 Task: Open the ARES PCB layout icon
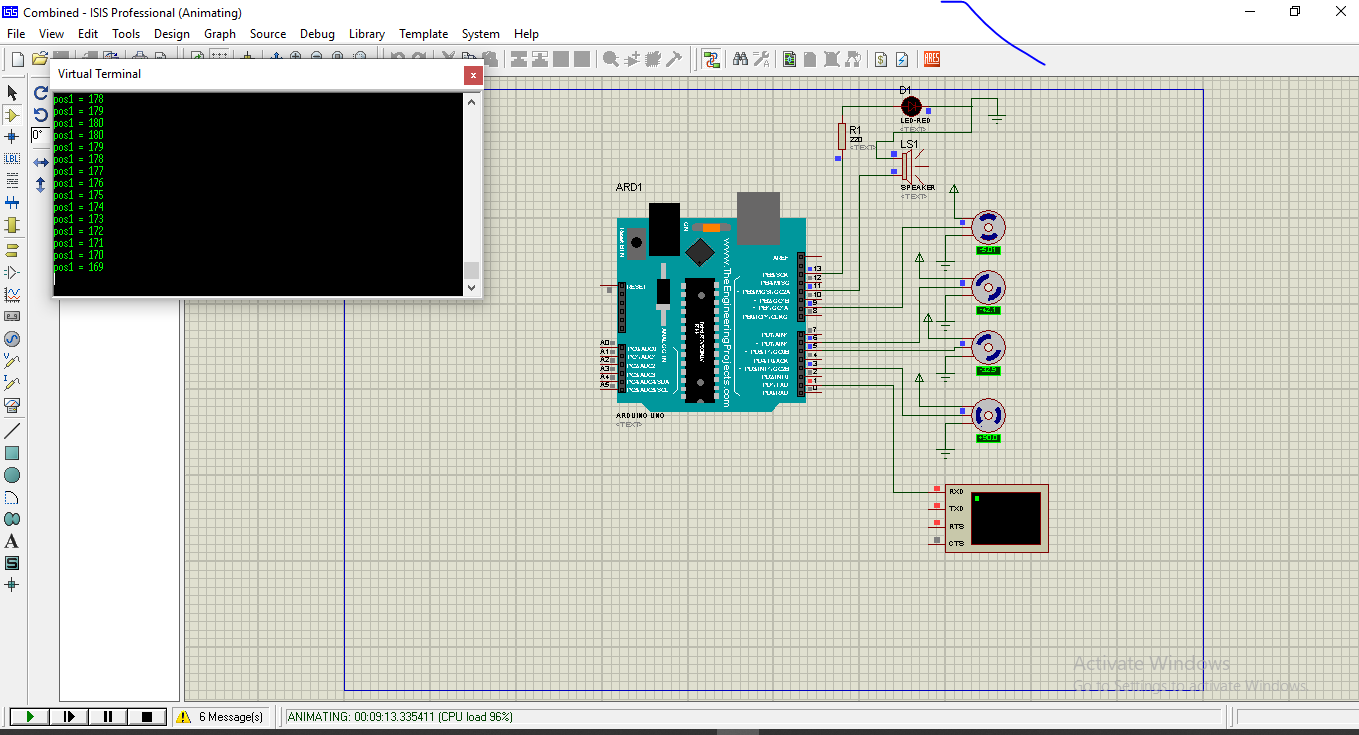[932, 59]
